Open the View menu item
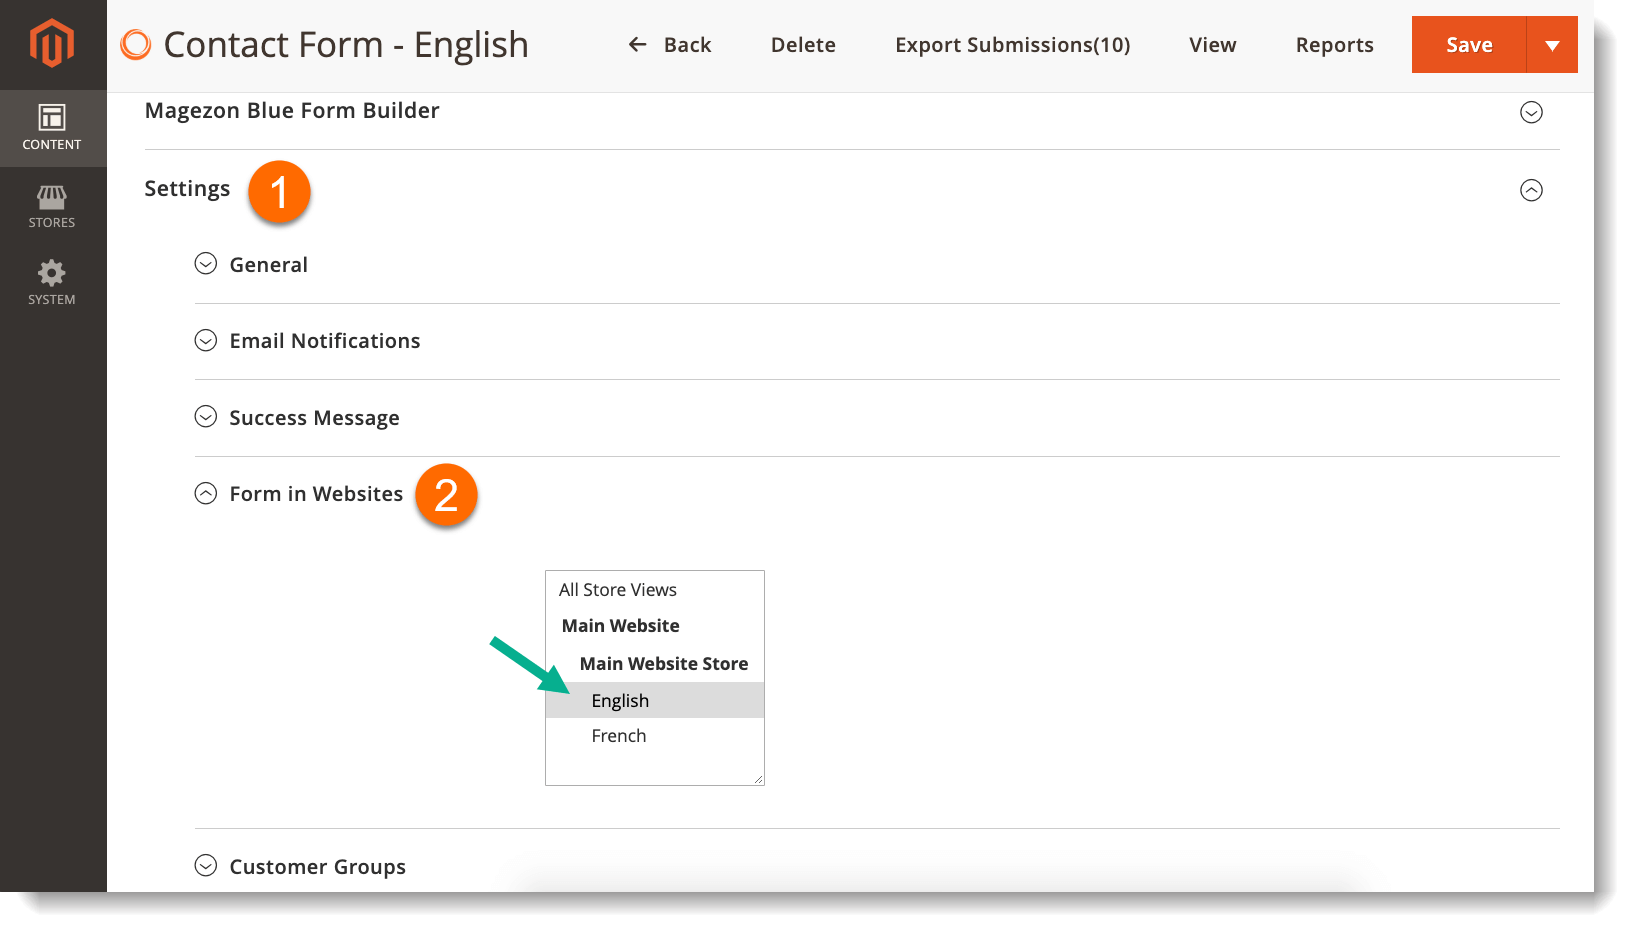 (x=1212, y=44)
